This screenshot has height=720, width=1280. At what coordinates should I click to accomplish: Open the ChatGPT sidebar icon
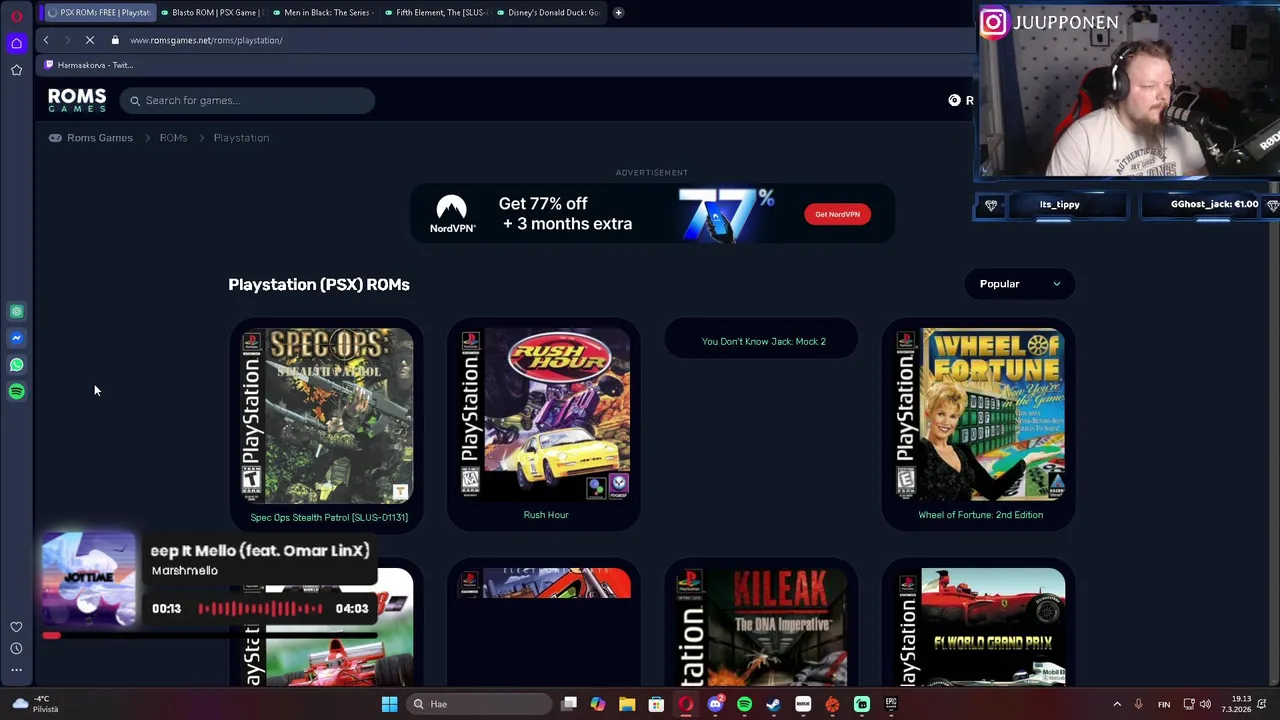click(16, 312)
